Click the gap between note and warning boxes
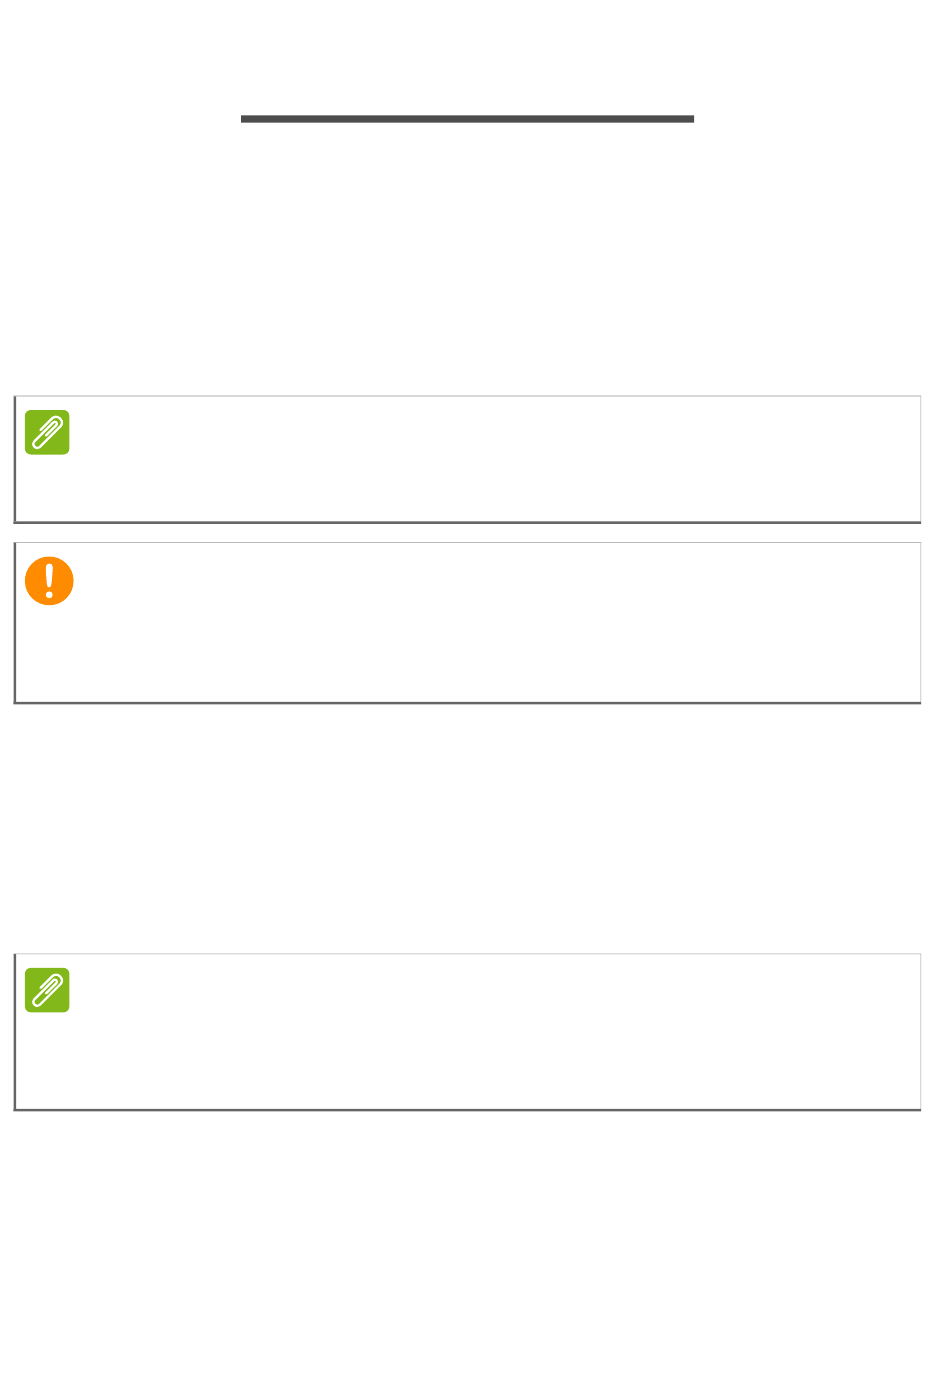 (x=467, y=533)
